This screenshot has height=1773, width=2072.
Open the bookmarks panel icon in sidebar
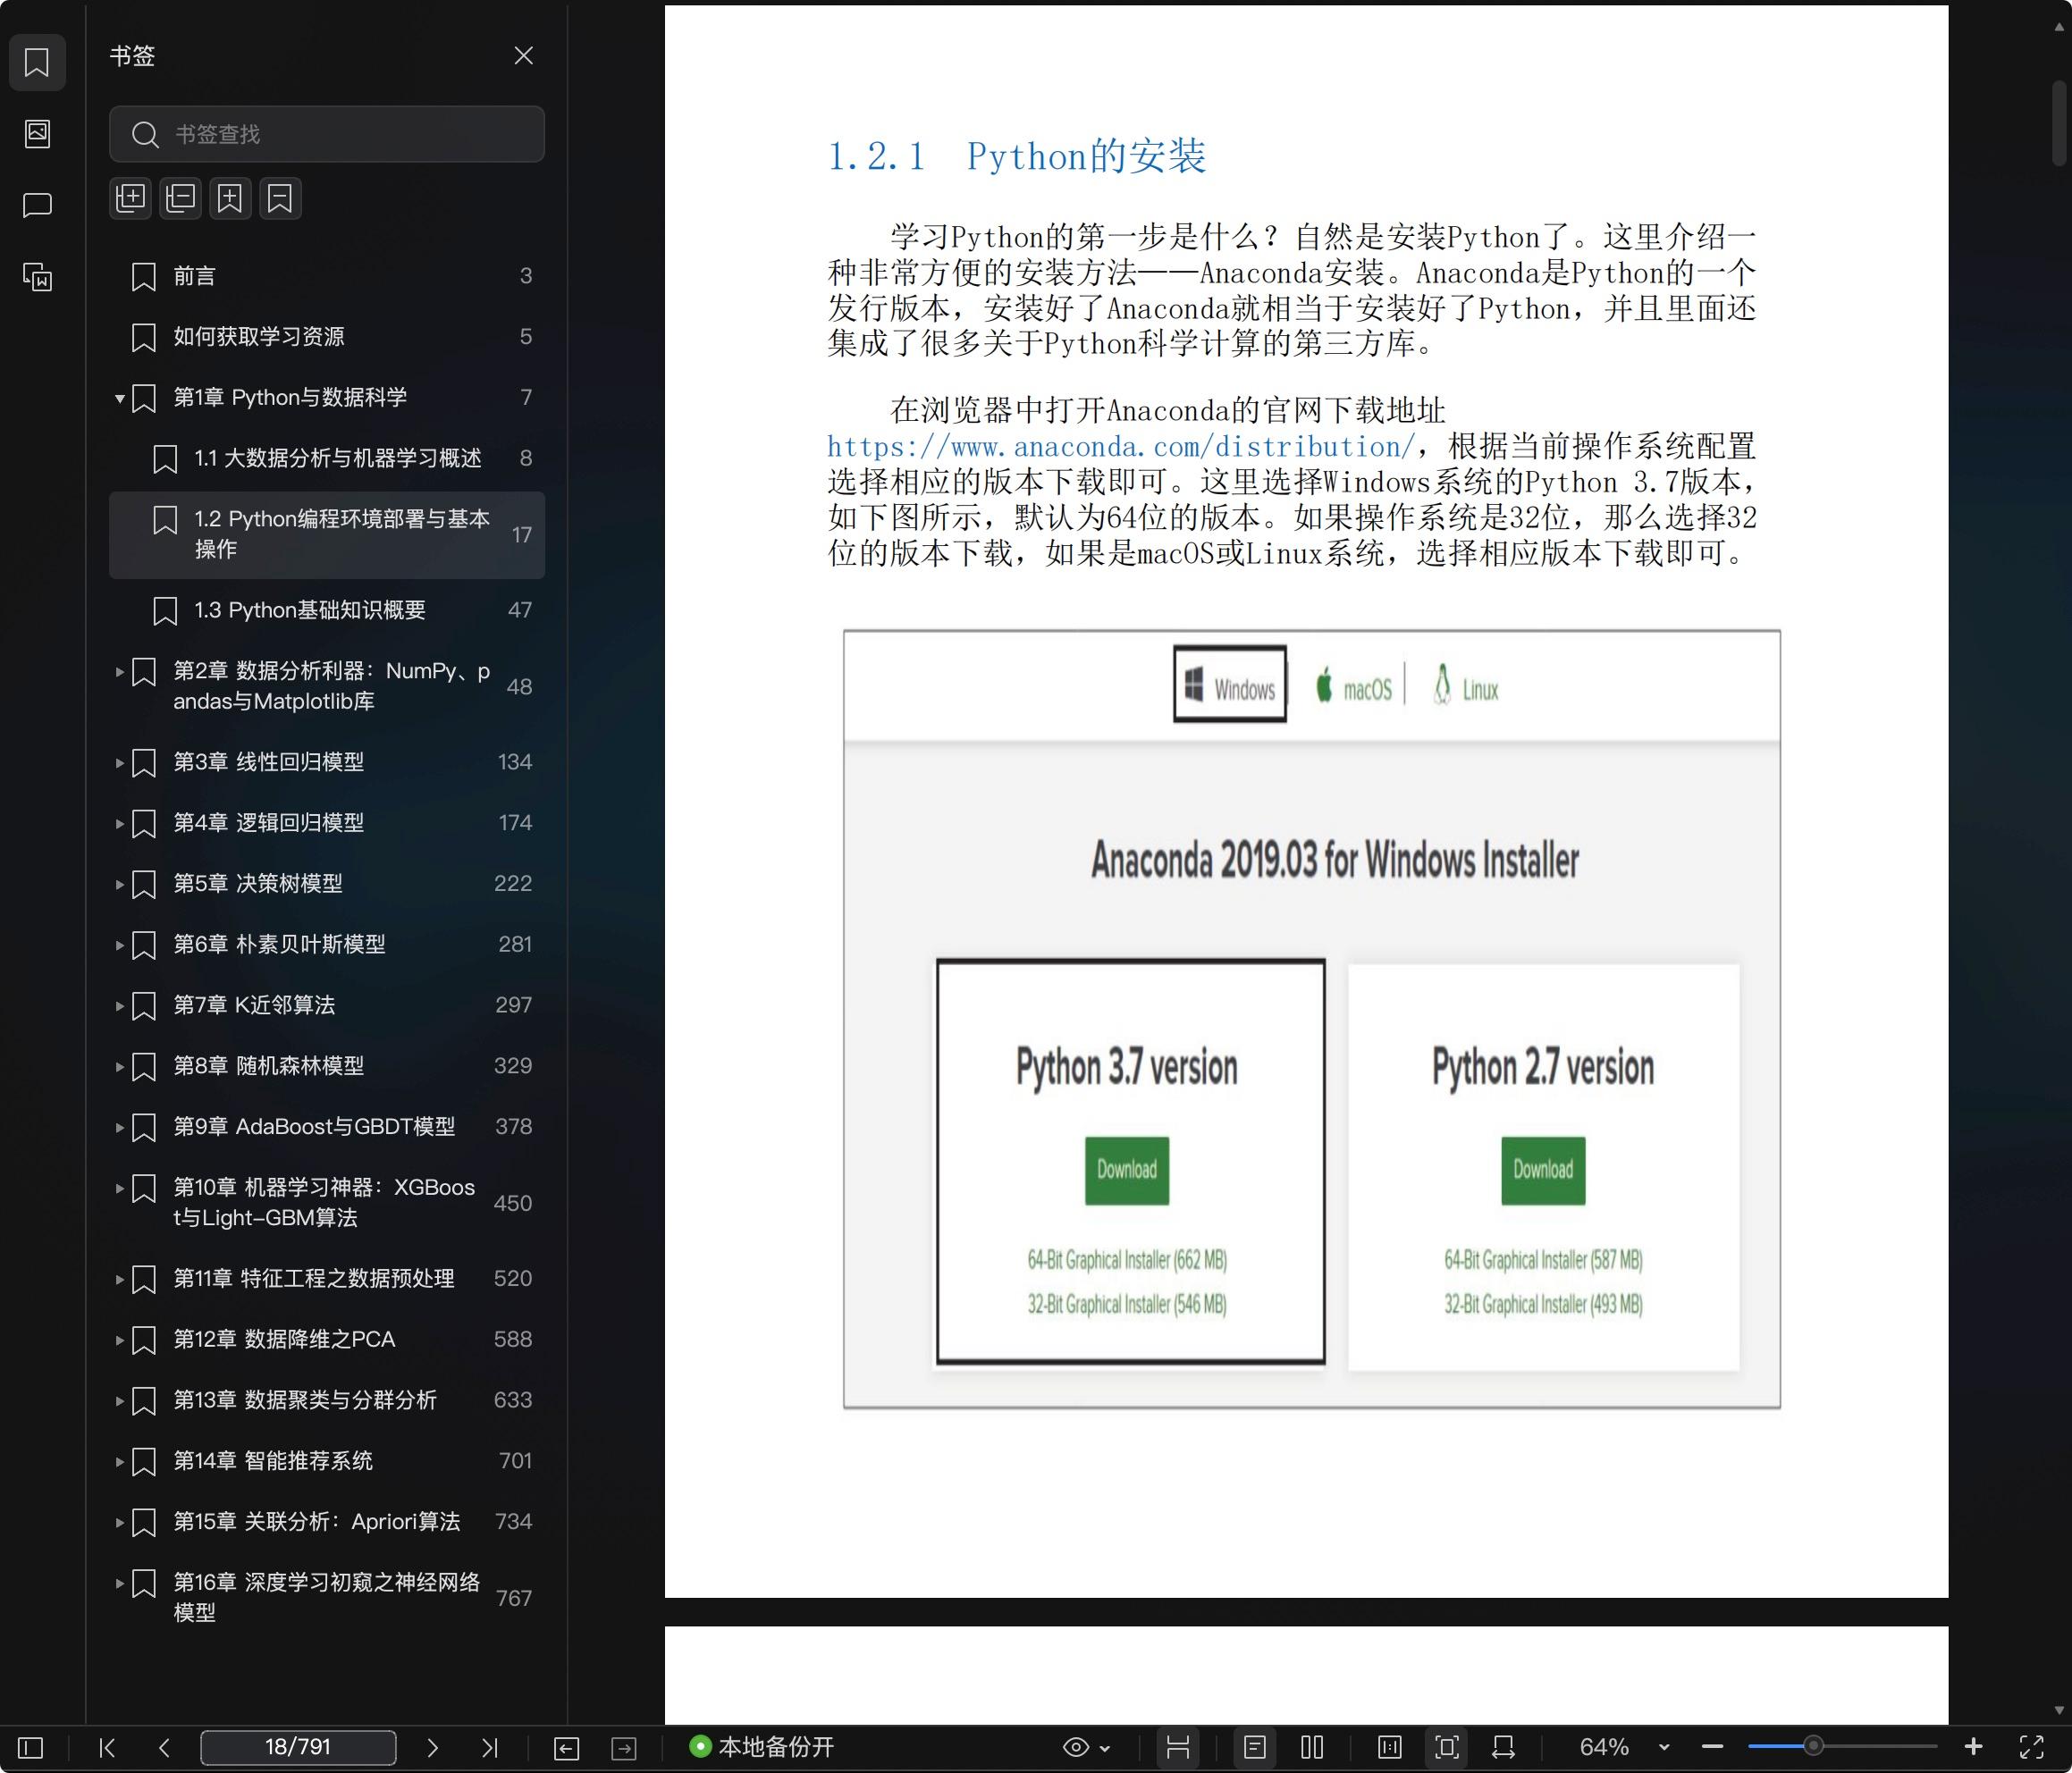37,62
